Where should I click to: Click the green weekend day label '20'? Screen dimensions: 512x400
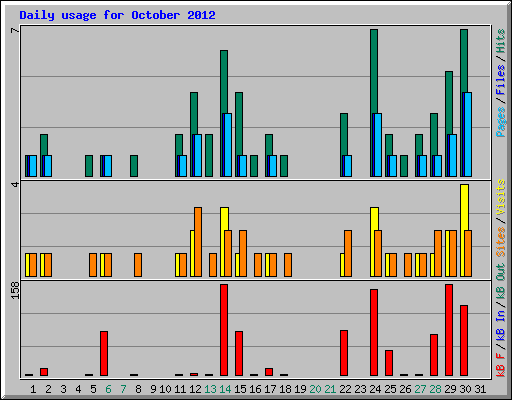[315, 389]
